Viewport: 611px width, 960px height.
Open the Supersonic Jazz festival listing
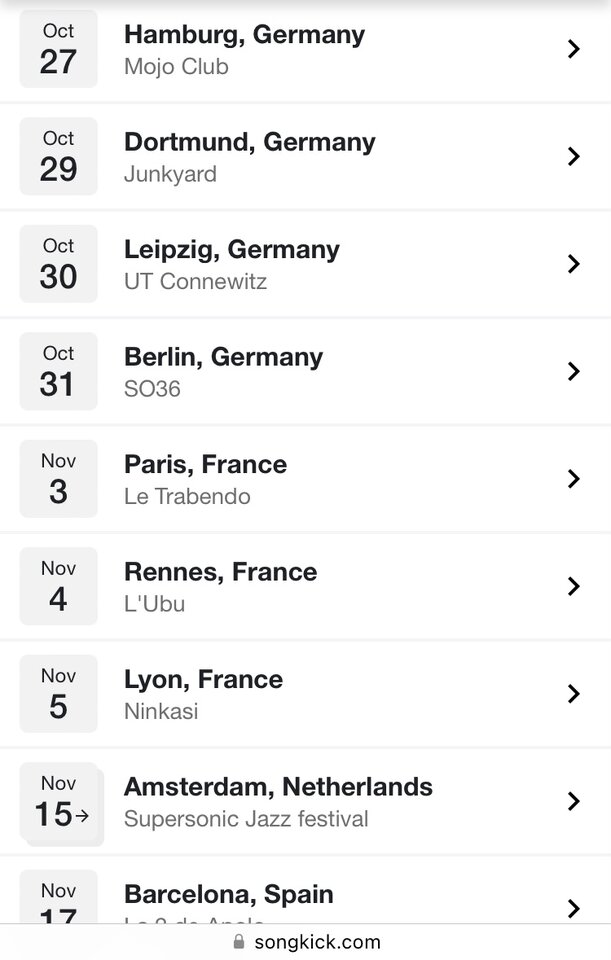point(246,819)
